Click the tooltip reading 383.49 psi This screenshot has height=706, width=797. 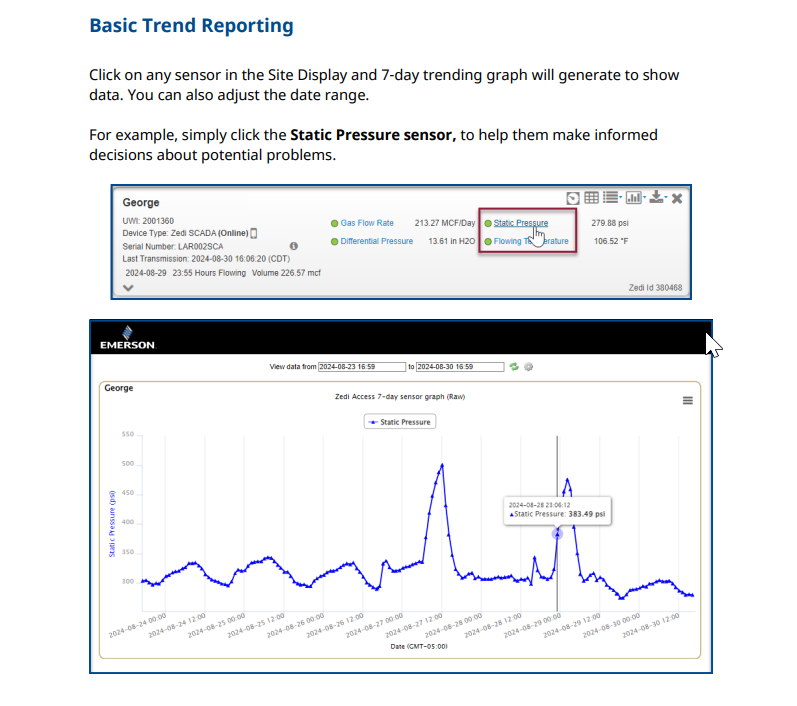pos(558,510)
